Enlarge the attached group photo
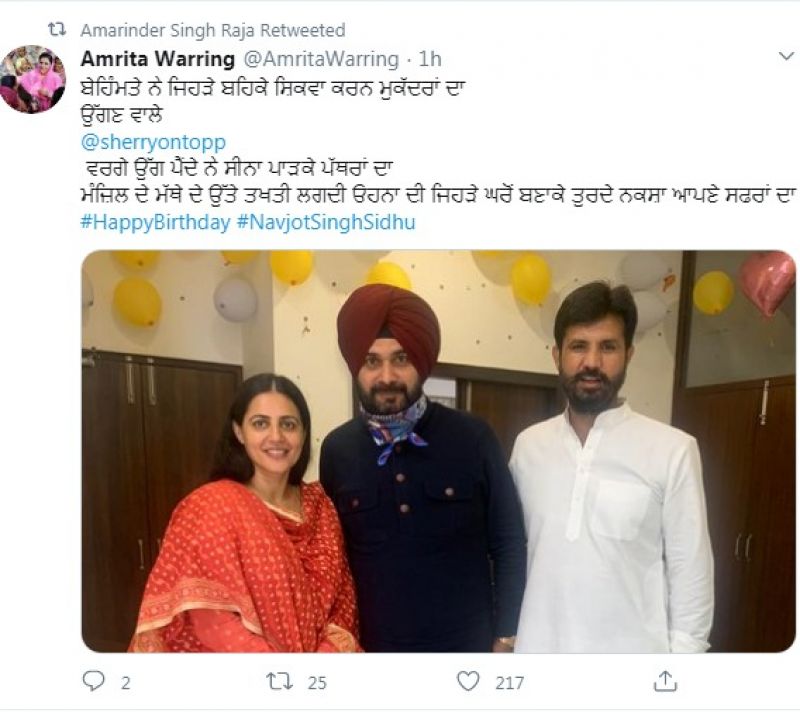Screen dimensions: 800x723 click(438, 450)
